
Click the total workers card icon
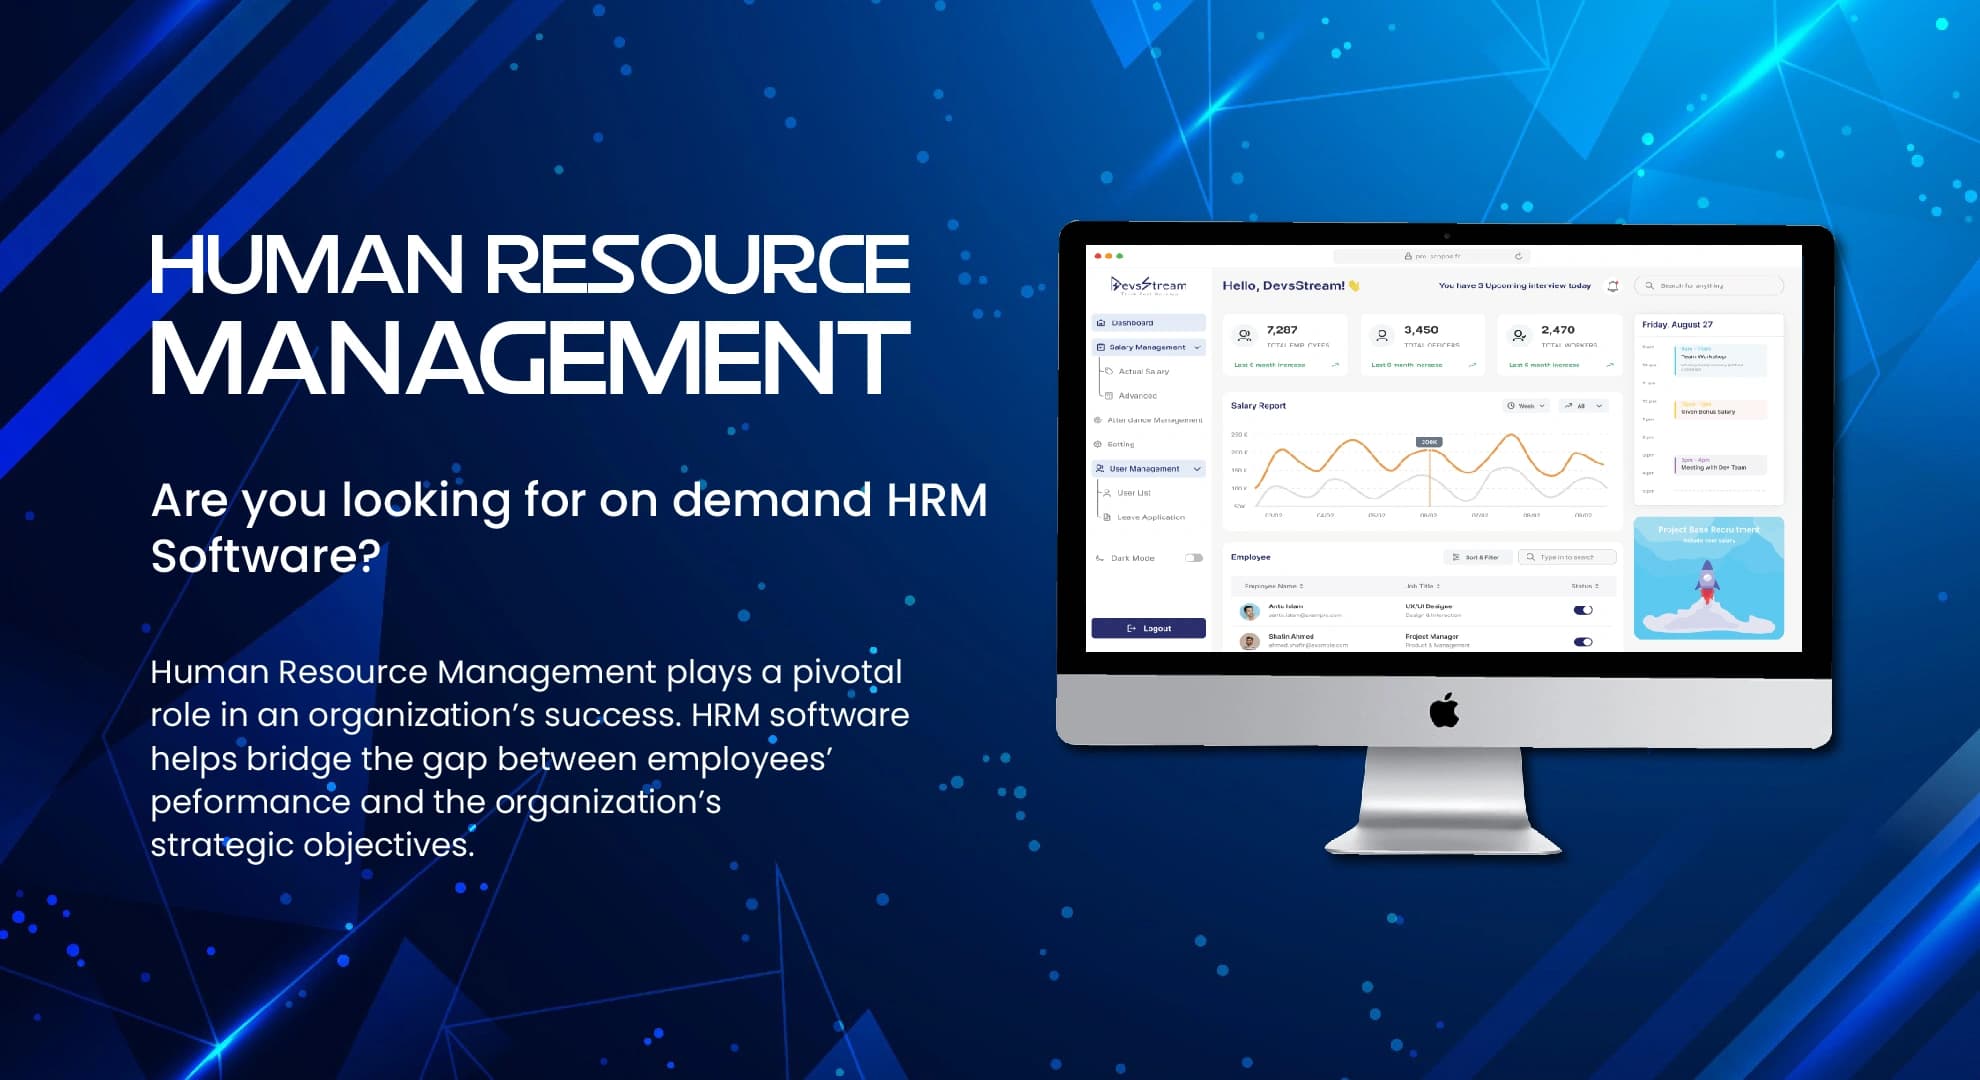click(1519, 335)
